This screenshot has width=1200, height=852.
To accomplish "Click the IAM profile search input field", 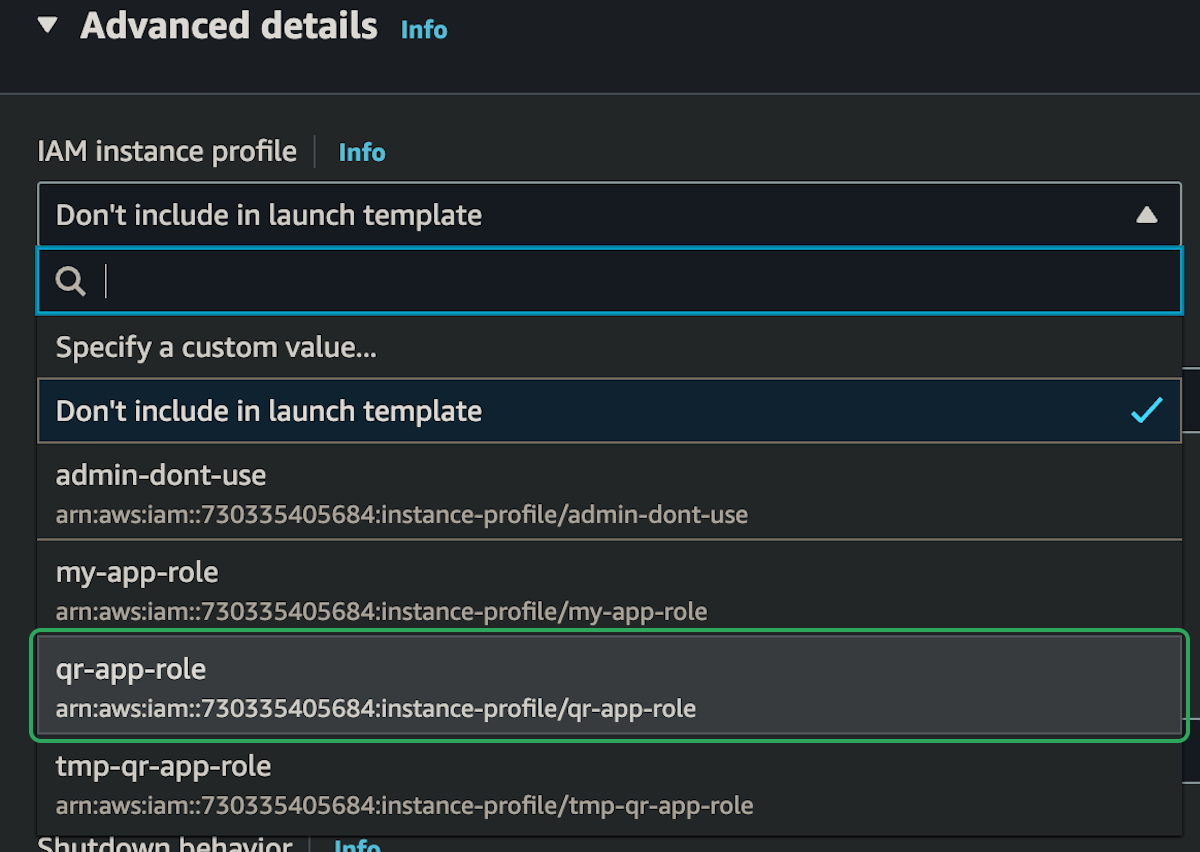I will coord(610,281).
